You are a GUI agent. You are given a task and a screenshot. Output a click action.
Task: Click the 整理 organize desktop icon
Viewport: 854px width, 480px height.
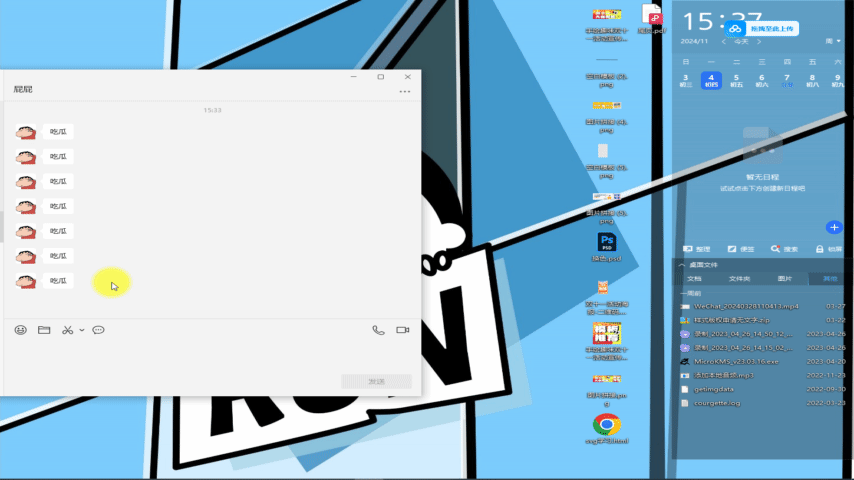pos(697,249)
